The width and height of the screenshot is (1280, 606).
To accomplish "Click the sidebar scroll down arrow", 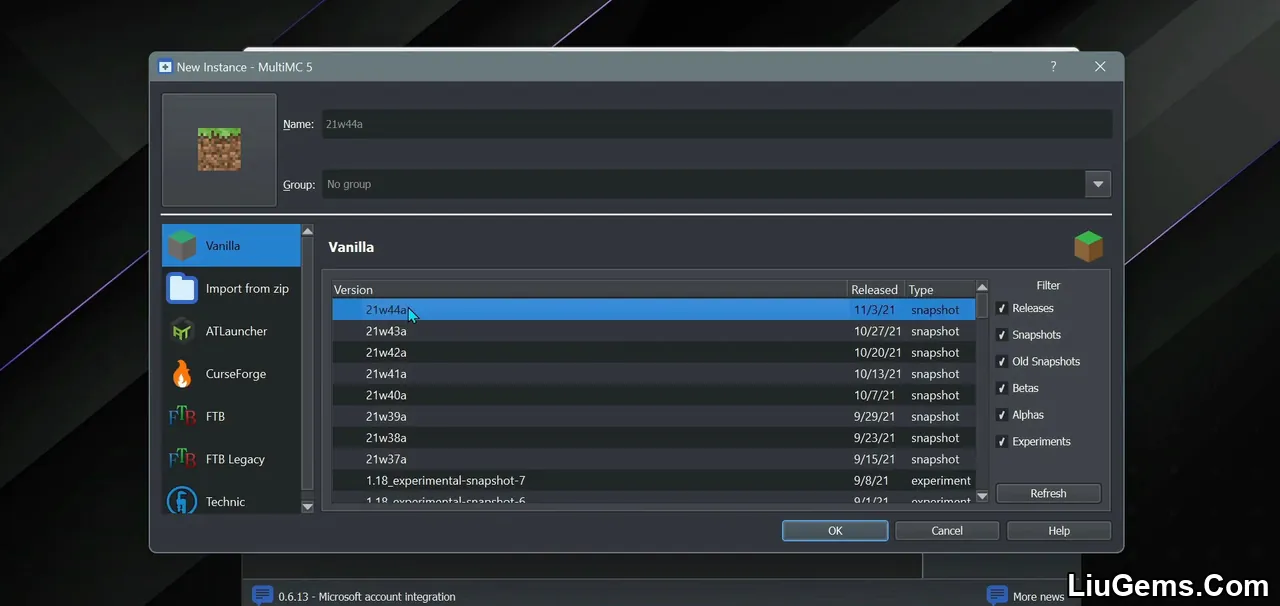I will tap(307, 507).
